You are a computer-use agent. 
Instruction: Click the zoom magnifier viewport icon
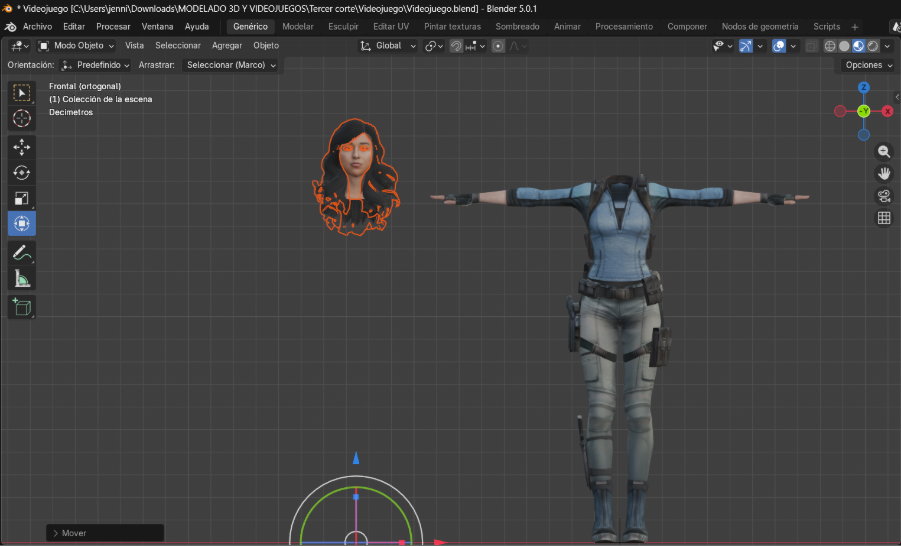[x=884, y=152]
